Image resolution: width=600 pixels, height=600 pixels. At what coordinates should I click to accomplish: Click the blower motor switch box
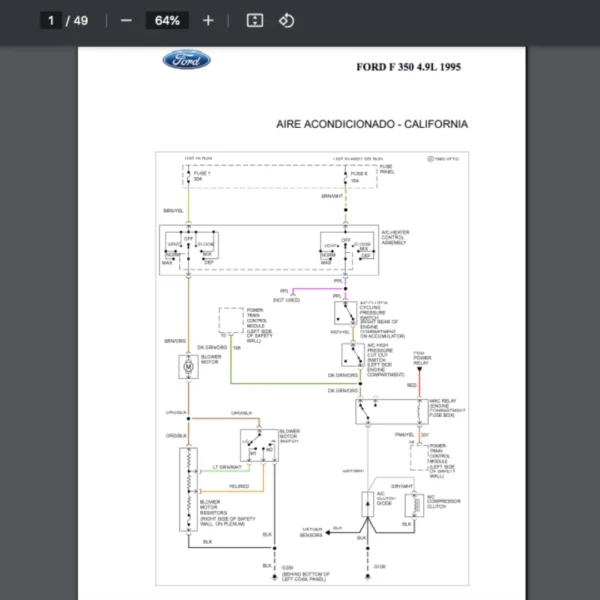pos(258,446)
